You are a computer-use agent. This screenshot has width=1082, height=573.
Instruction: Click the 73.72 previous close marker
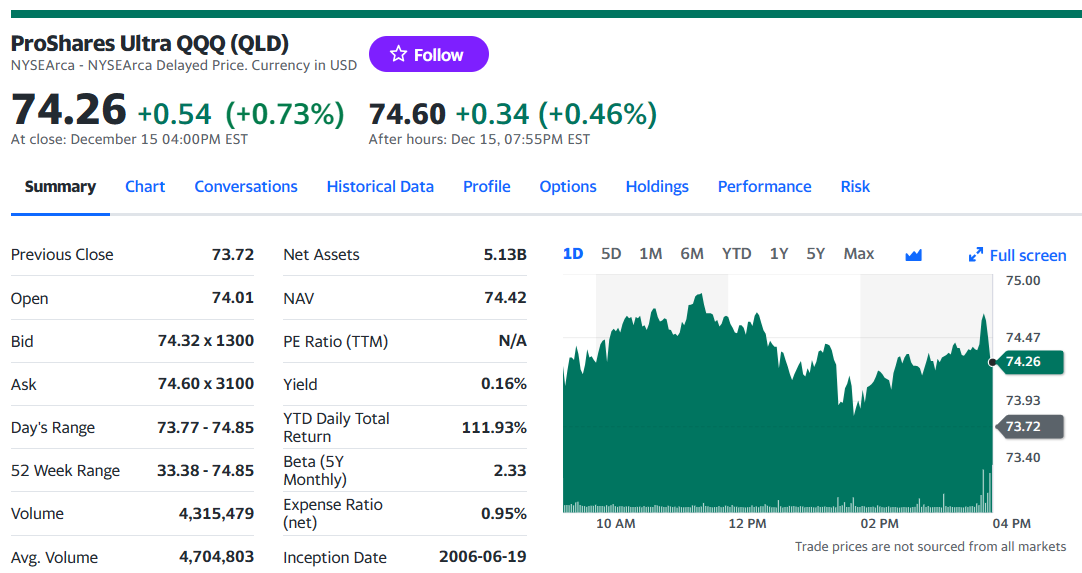tap(1029, 427)
